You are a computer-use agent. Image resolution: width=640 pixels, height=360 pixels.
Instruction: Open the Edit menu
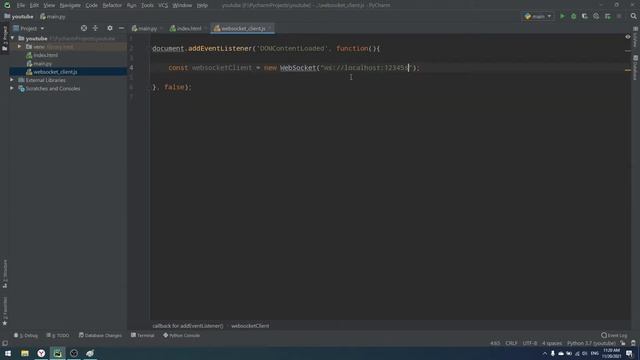coord(34,5)
